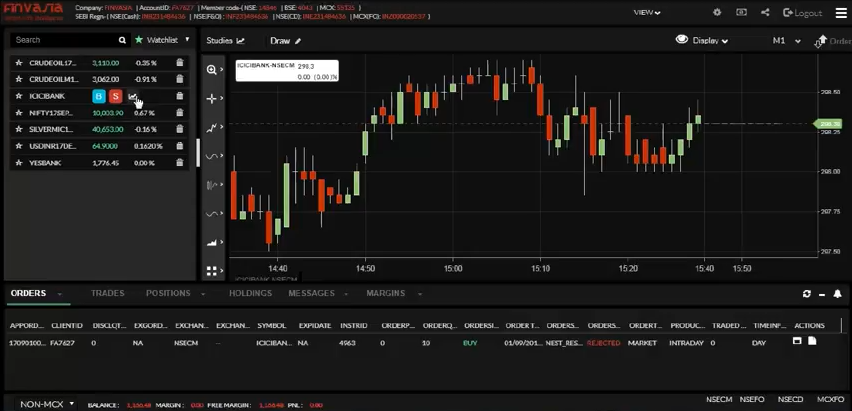The image size is (852, 411).
Task: Open the hamburger menu at top right
Action: coord(841,13)
